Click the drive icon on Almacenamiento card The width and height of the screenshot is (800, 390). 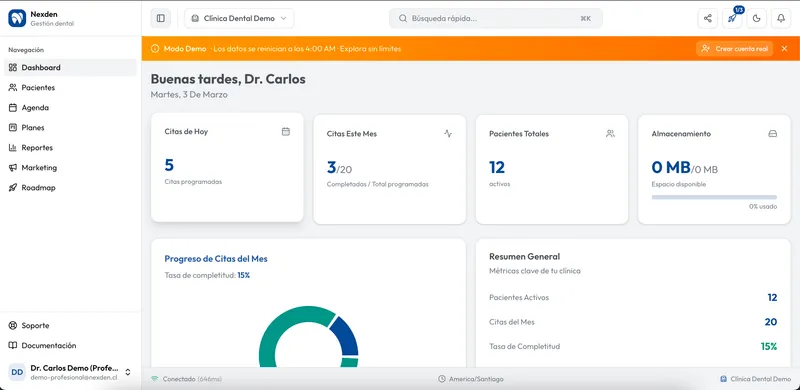(x=772, y=134)
